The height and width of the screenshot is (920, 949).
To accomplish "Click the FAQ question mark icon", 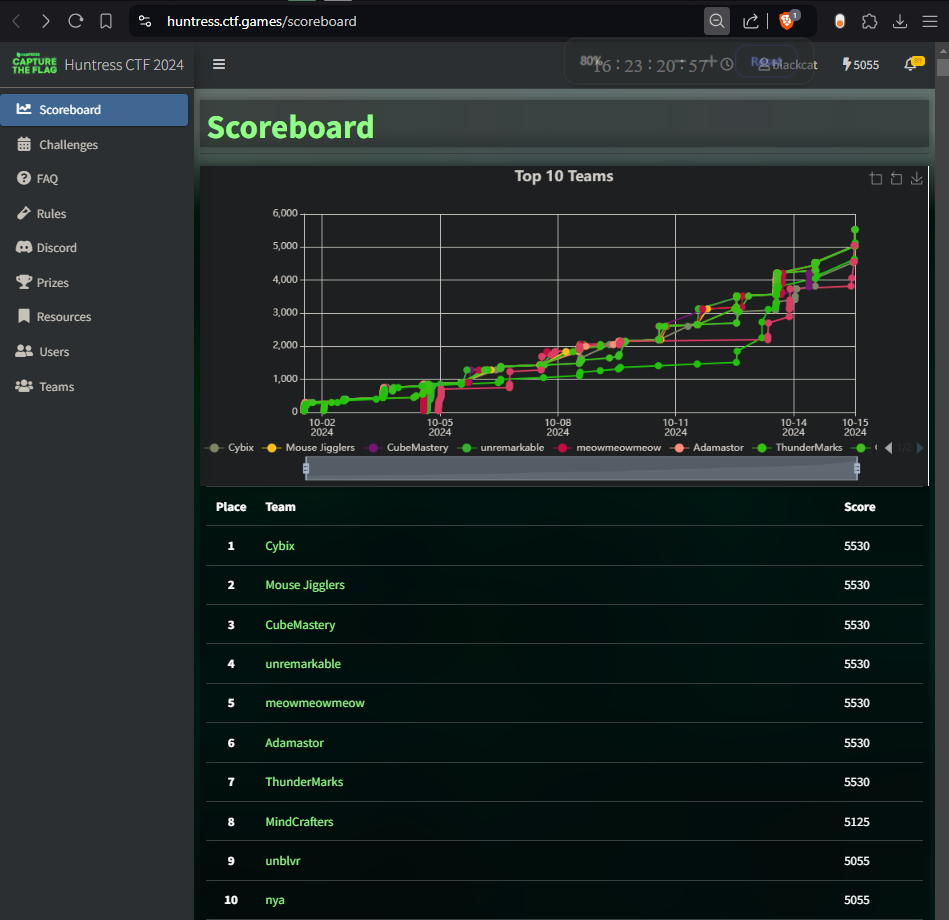I will pos(24,178).
